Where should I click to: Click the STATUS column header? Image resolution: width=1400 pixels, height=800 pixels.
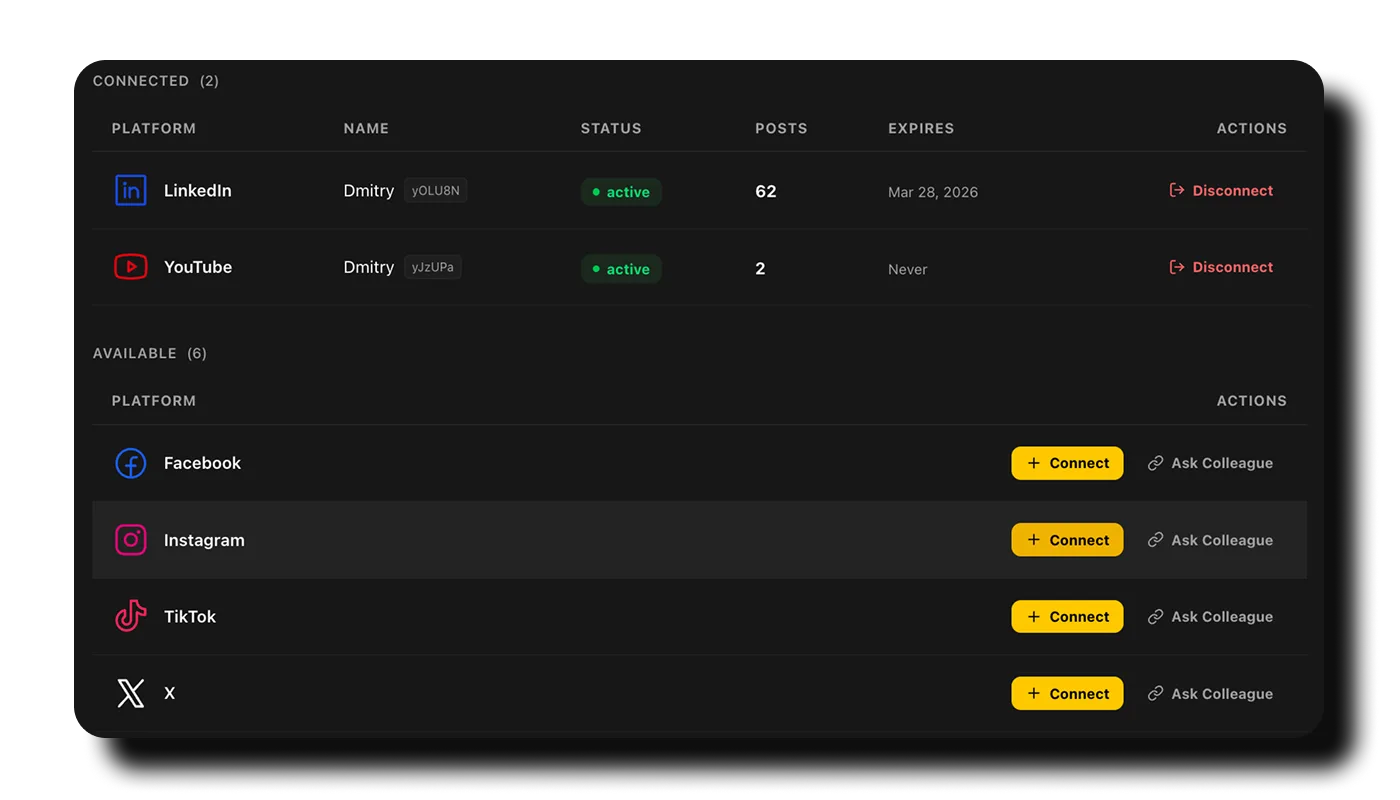(611, 128)
